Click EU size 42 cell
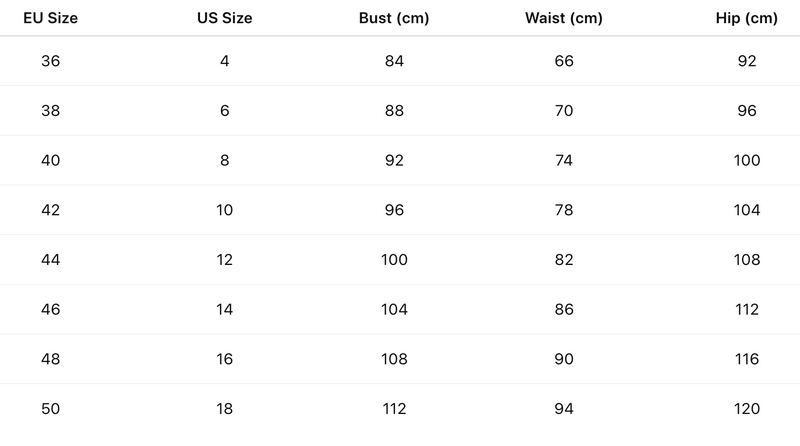 51,210
